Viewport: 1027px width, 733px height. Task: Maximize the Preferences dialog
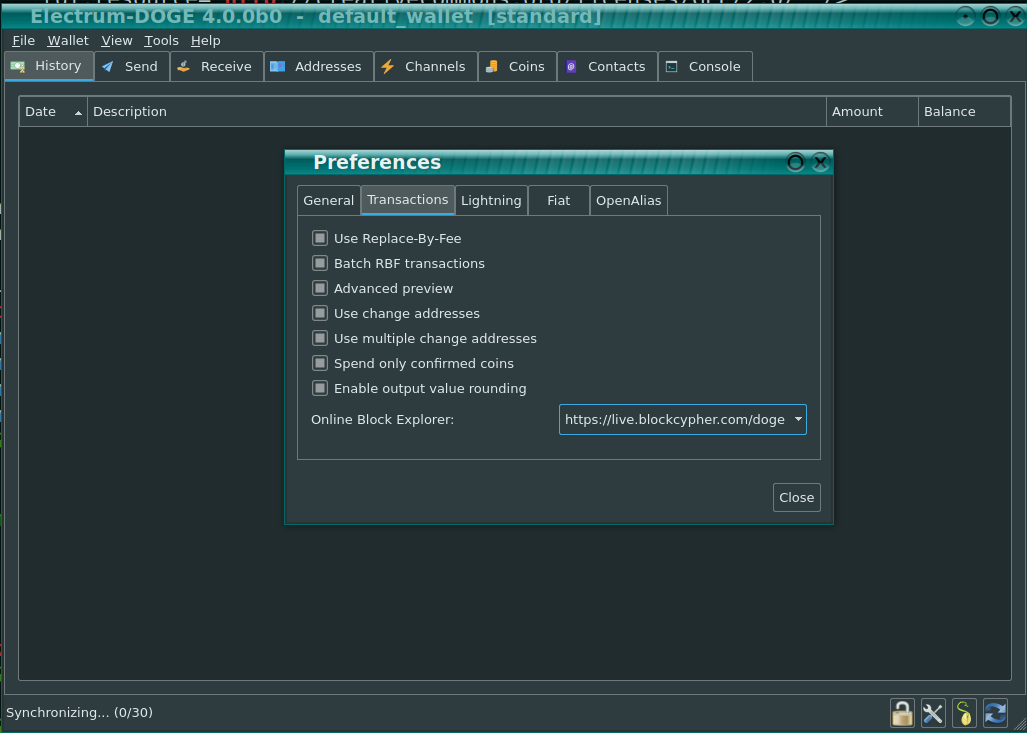coord(795,162)
